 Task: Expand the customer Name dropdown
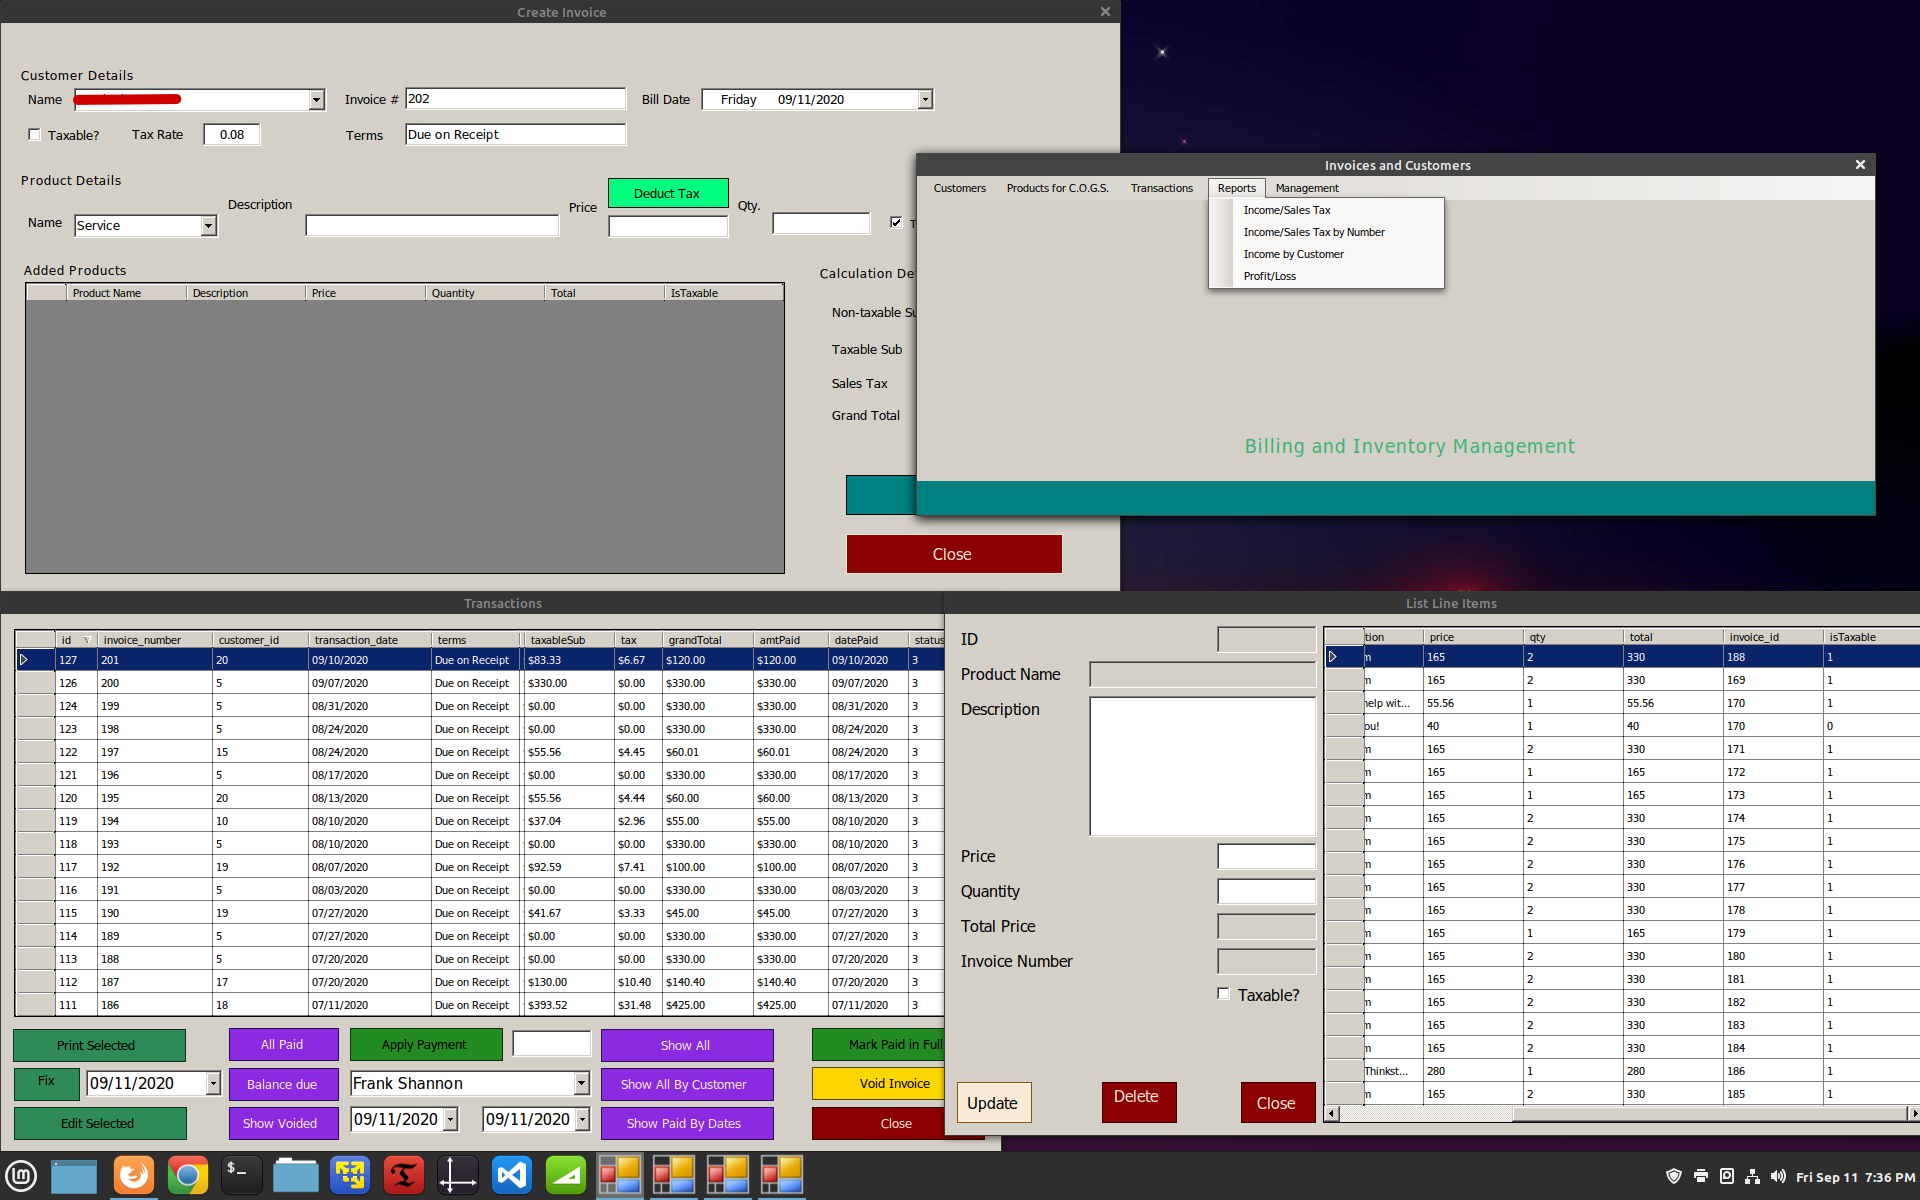[x=316, y=99]
